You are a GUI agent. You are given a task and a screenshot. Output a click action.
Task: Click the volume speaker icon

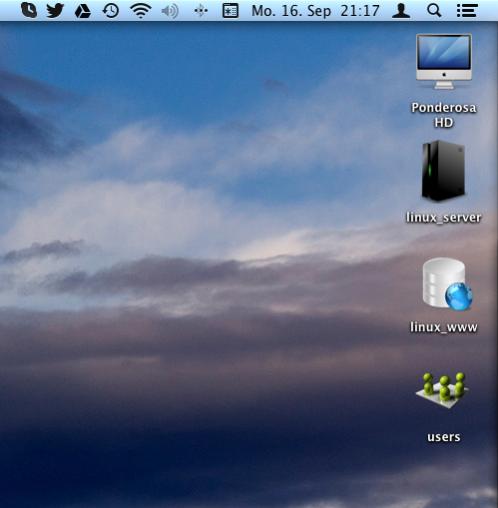[170, 11]
